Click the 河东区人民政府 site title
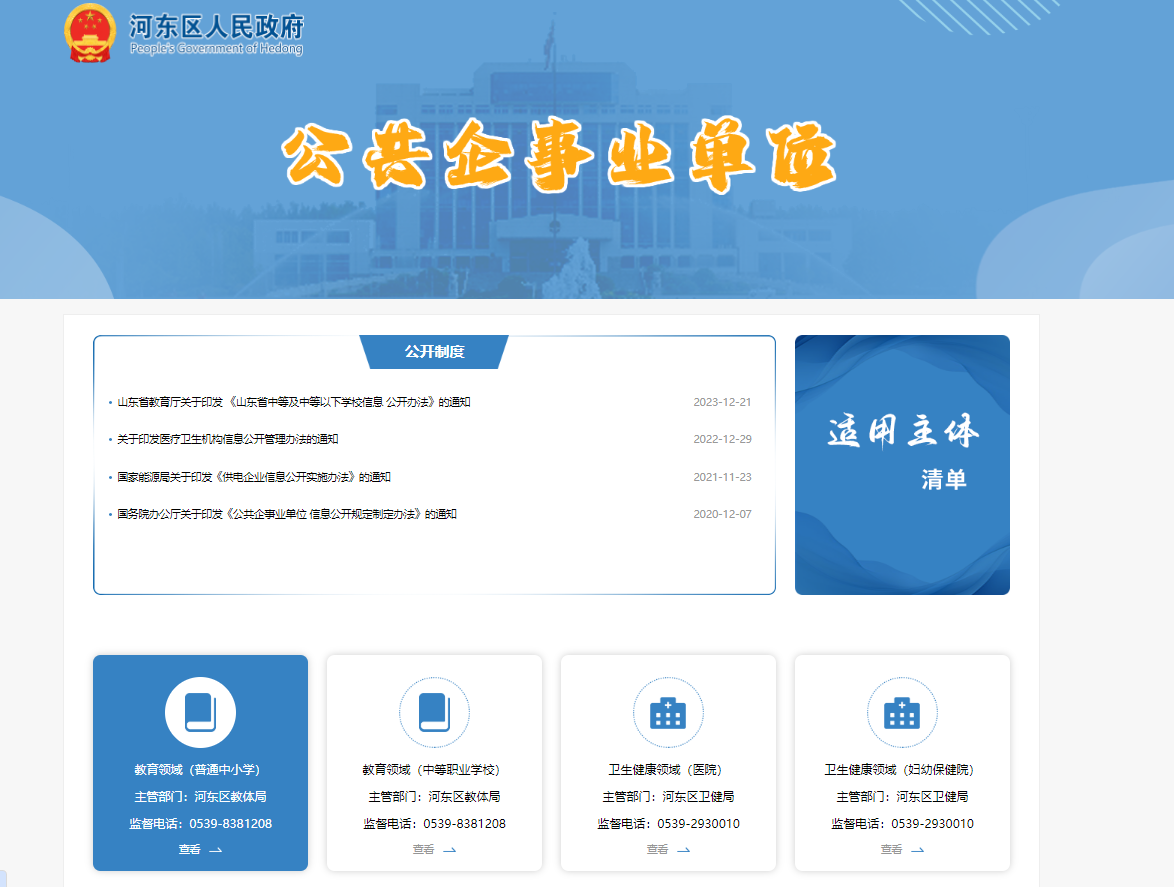The height and width of the screenshot is (887, 1174). click(216, 27)
